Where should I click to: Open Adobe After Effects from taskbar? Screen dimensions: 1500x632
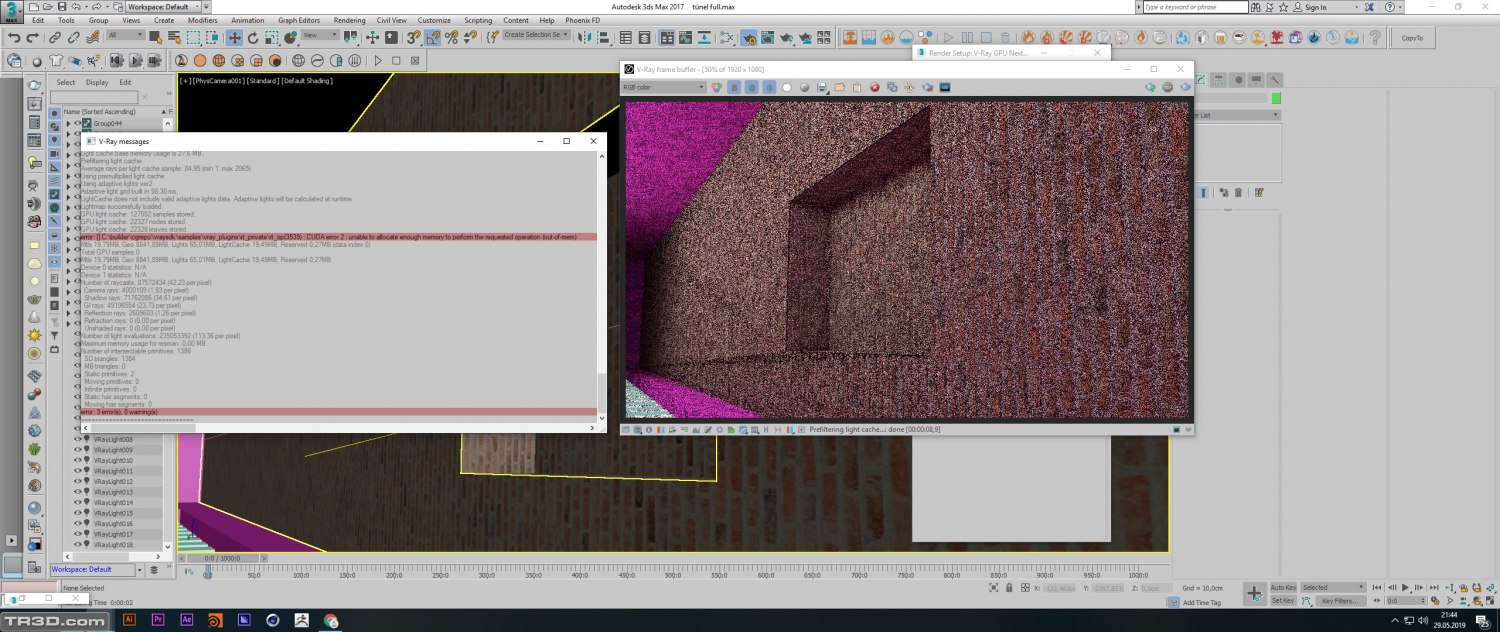(186, 620)
